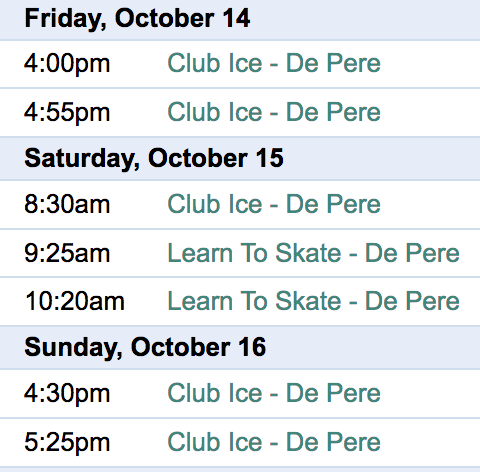Open Friday 4:55pm Club Ice - De Pere link
The image size is (480, 472).
[274, 112]
